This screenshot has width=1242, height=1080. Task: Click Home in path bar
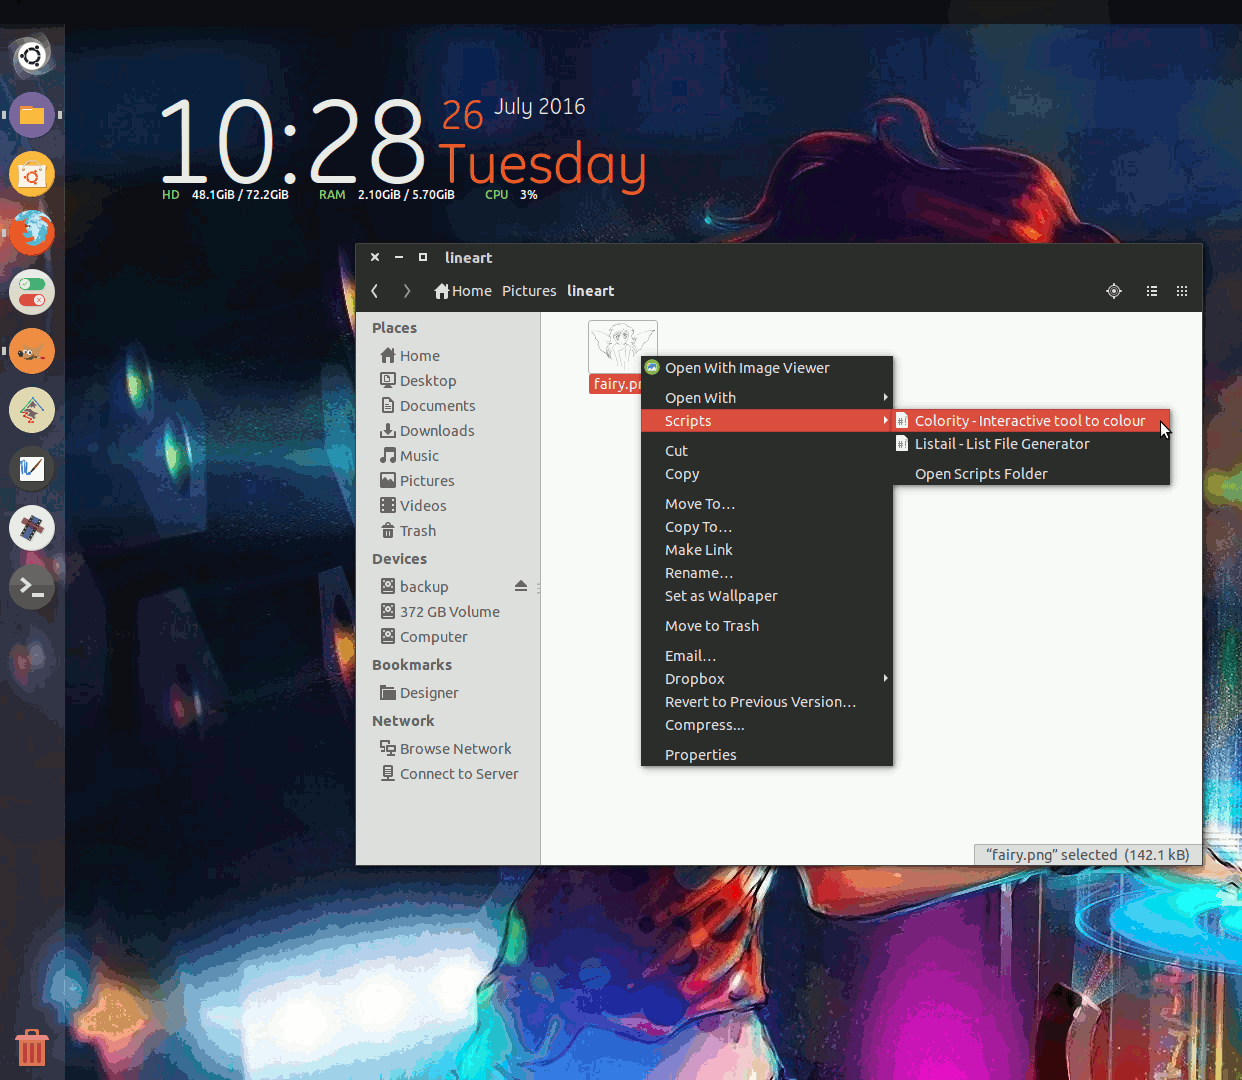point(463,291)
